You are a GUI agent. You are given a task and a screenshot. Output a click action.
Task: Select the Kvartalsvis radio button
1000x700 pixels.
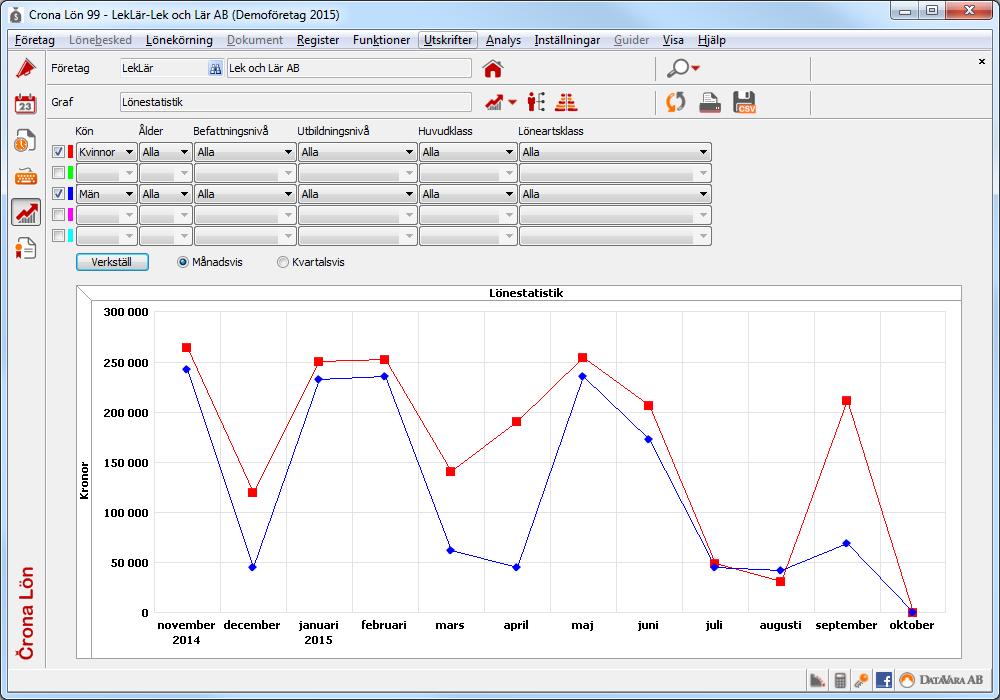point(283,262)
